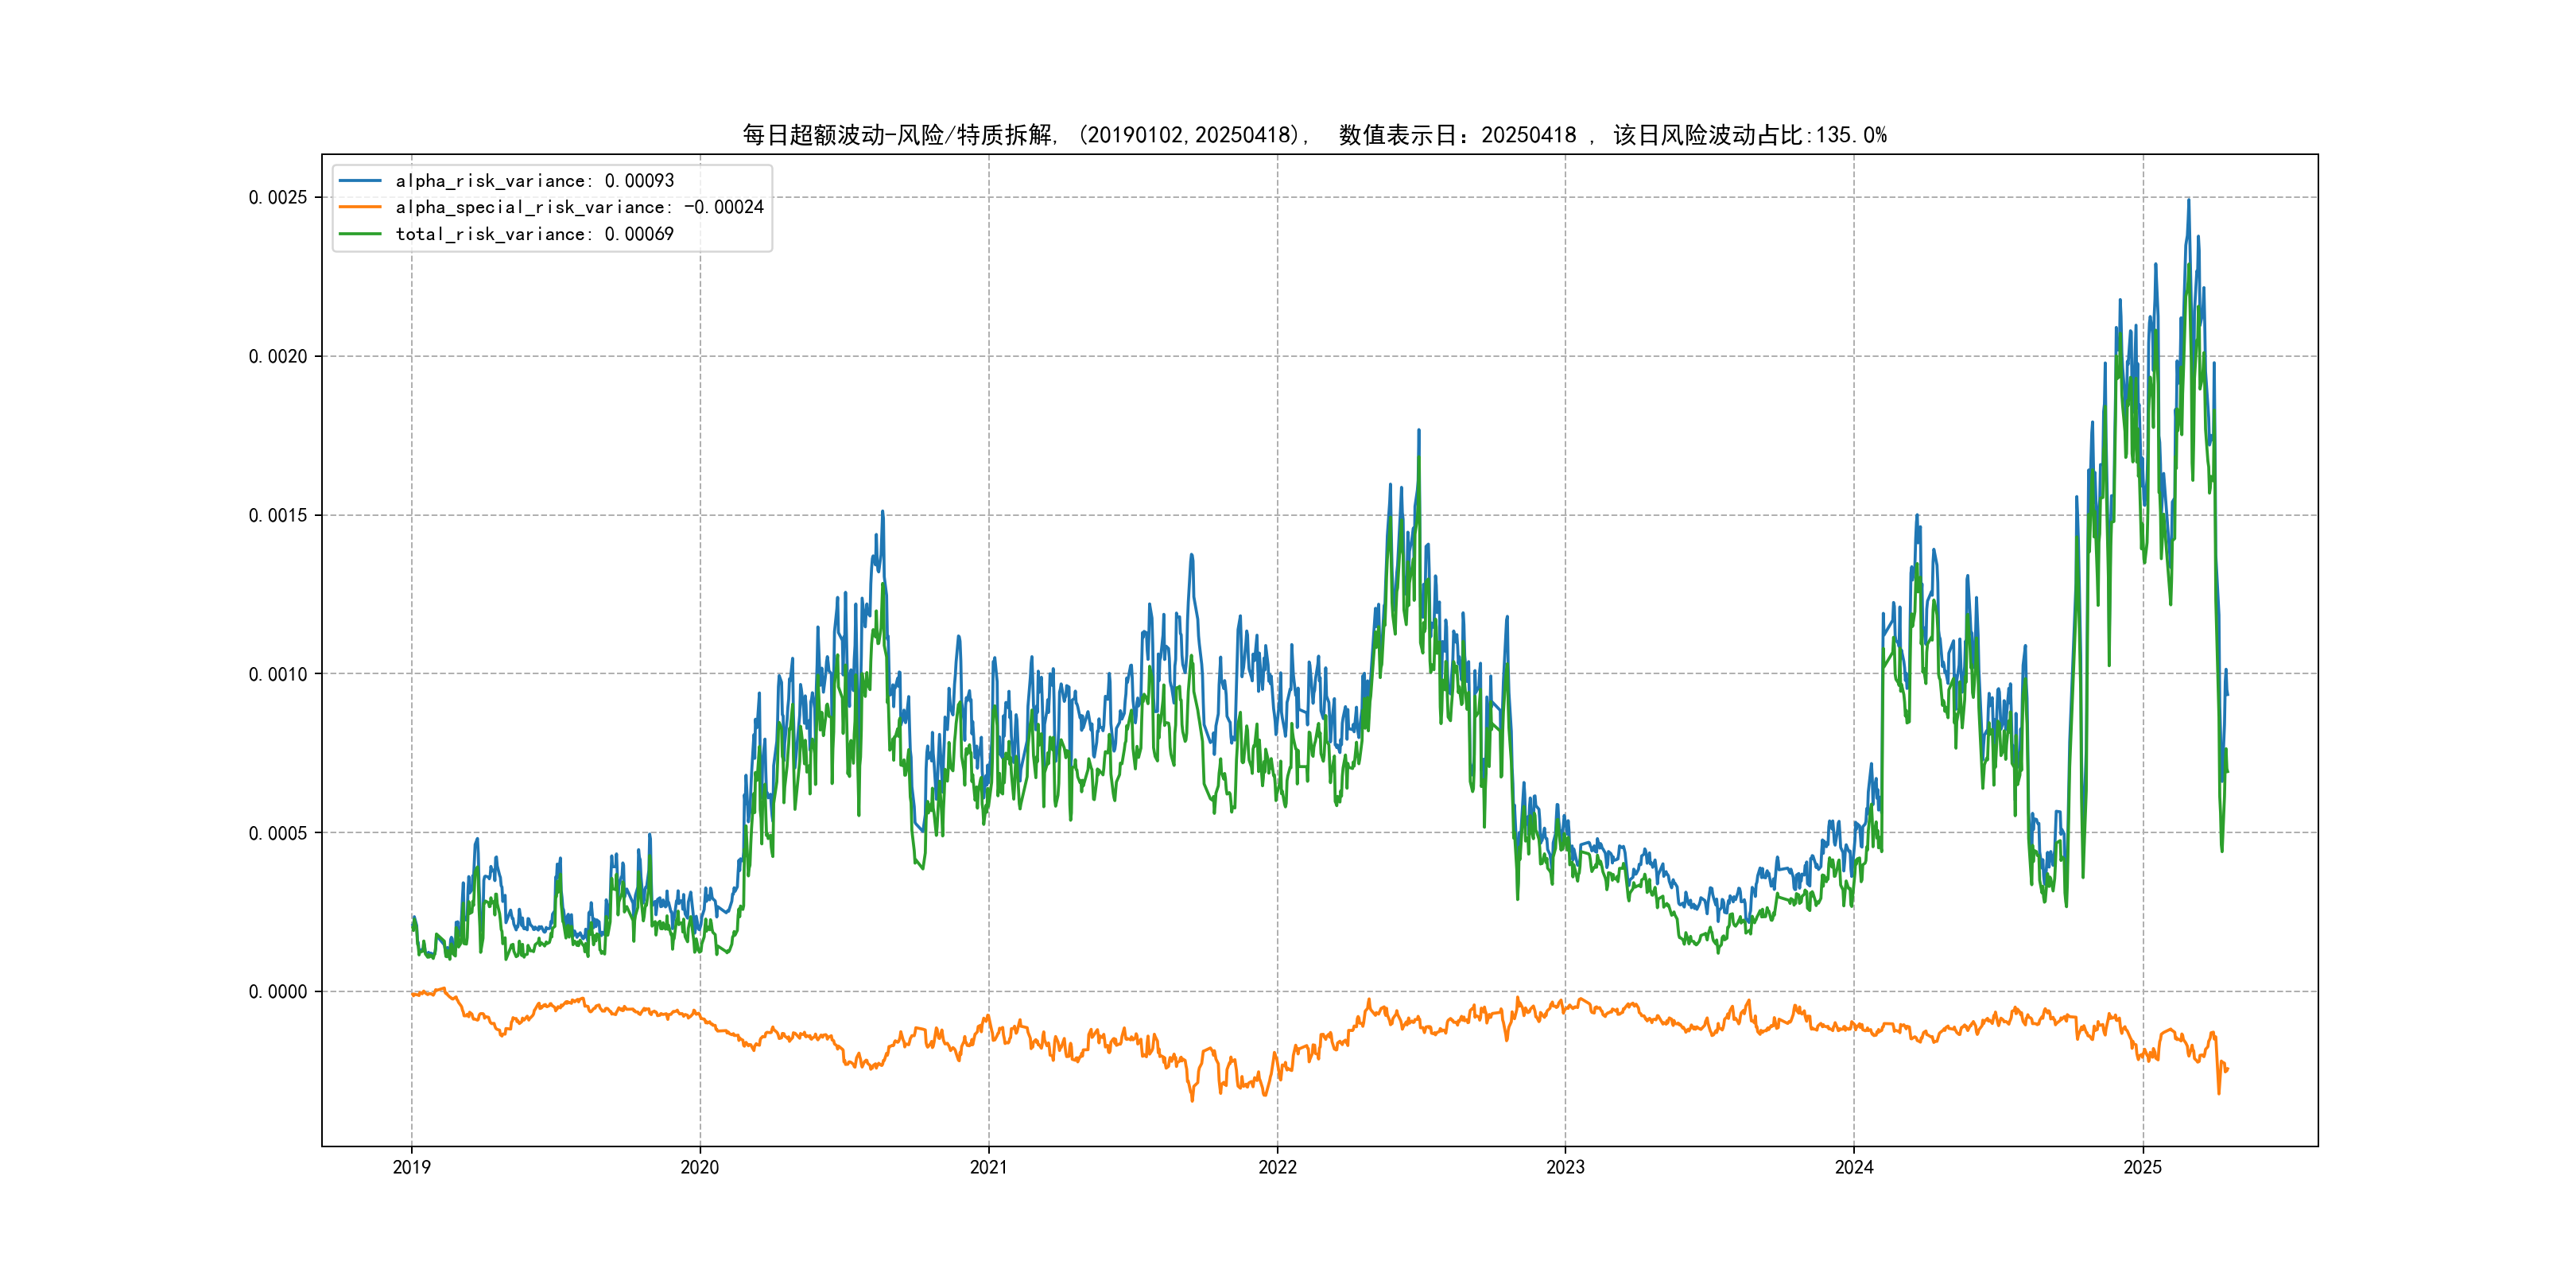This screenshot has width=2576, height=1288.
Task: Click the 2024 x-axis tick label
Action: click(x=1853, y=1167)
